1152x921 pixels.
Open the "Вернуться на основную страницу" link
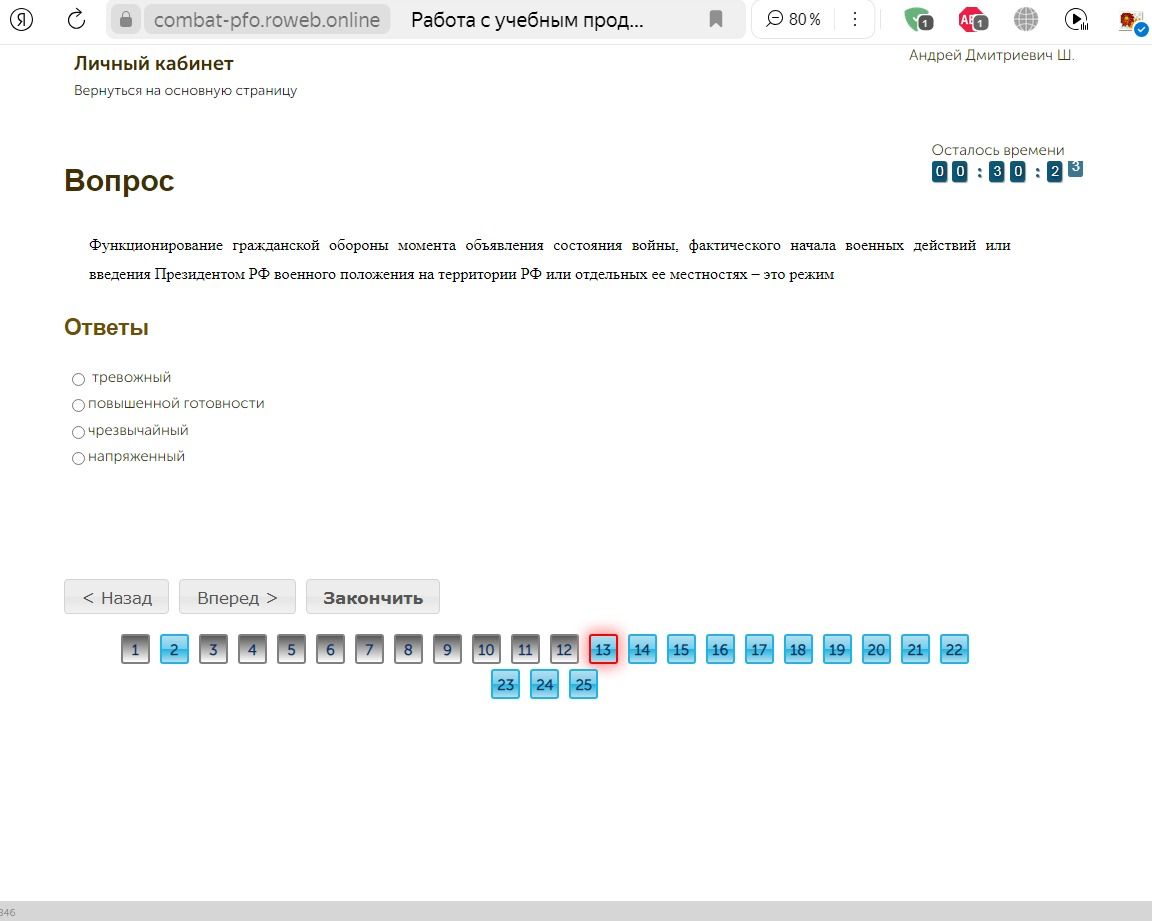click(185, 90)
